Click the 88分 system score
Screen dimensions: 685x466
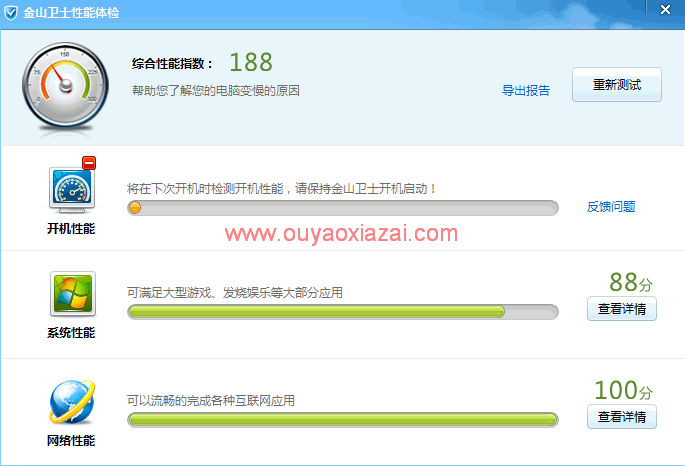pyautogui.click(x=631, y=282)
